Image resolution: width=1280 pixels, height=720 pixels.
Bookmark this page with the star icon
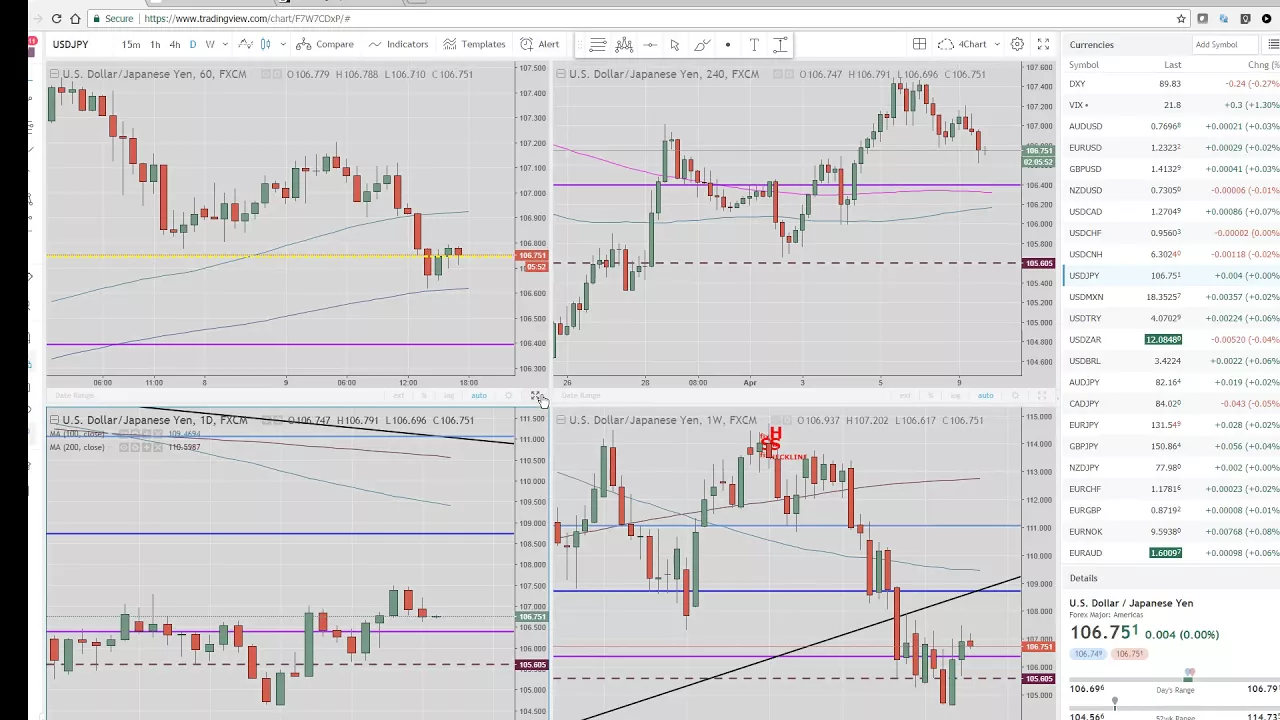click(x=1181, y=18)
